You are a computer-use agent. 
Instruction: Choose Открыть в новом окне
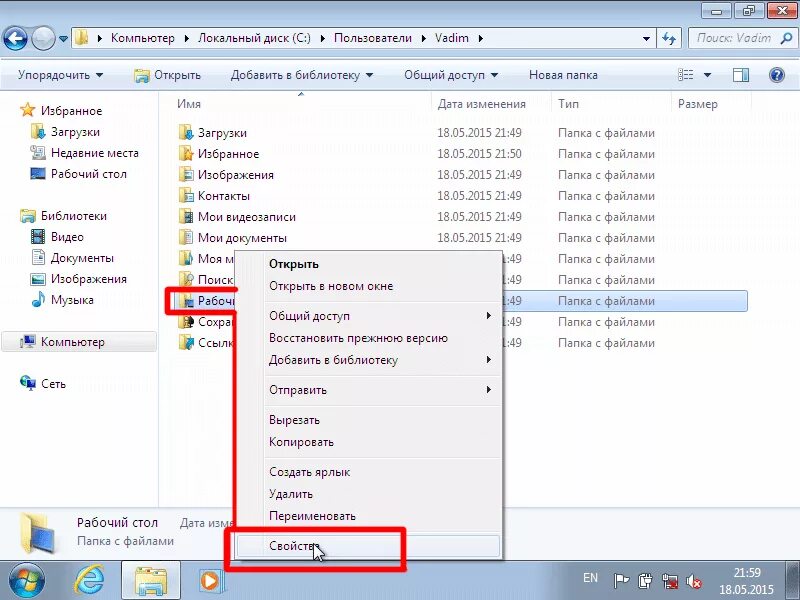point(368,286)
